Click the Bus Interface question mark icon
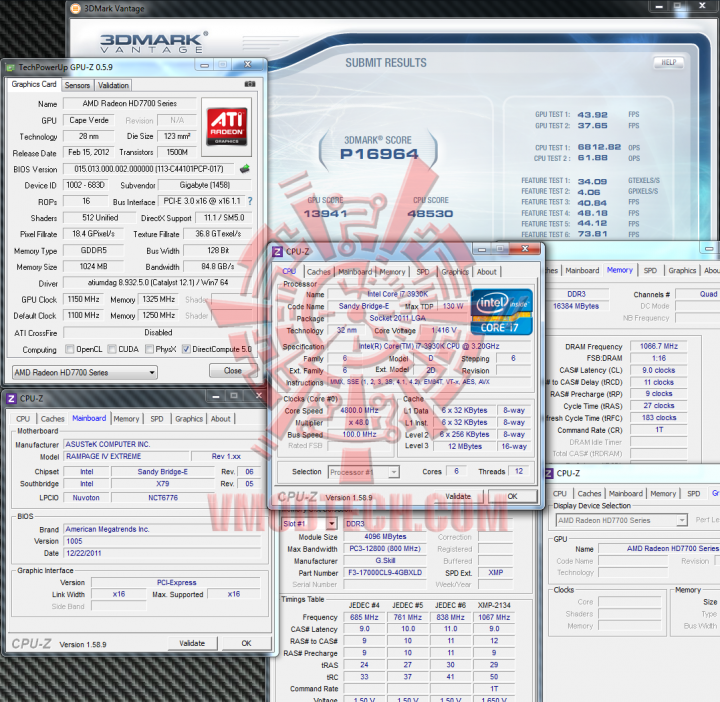Viewport: 720px width, 702px height. [250, 201]
